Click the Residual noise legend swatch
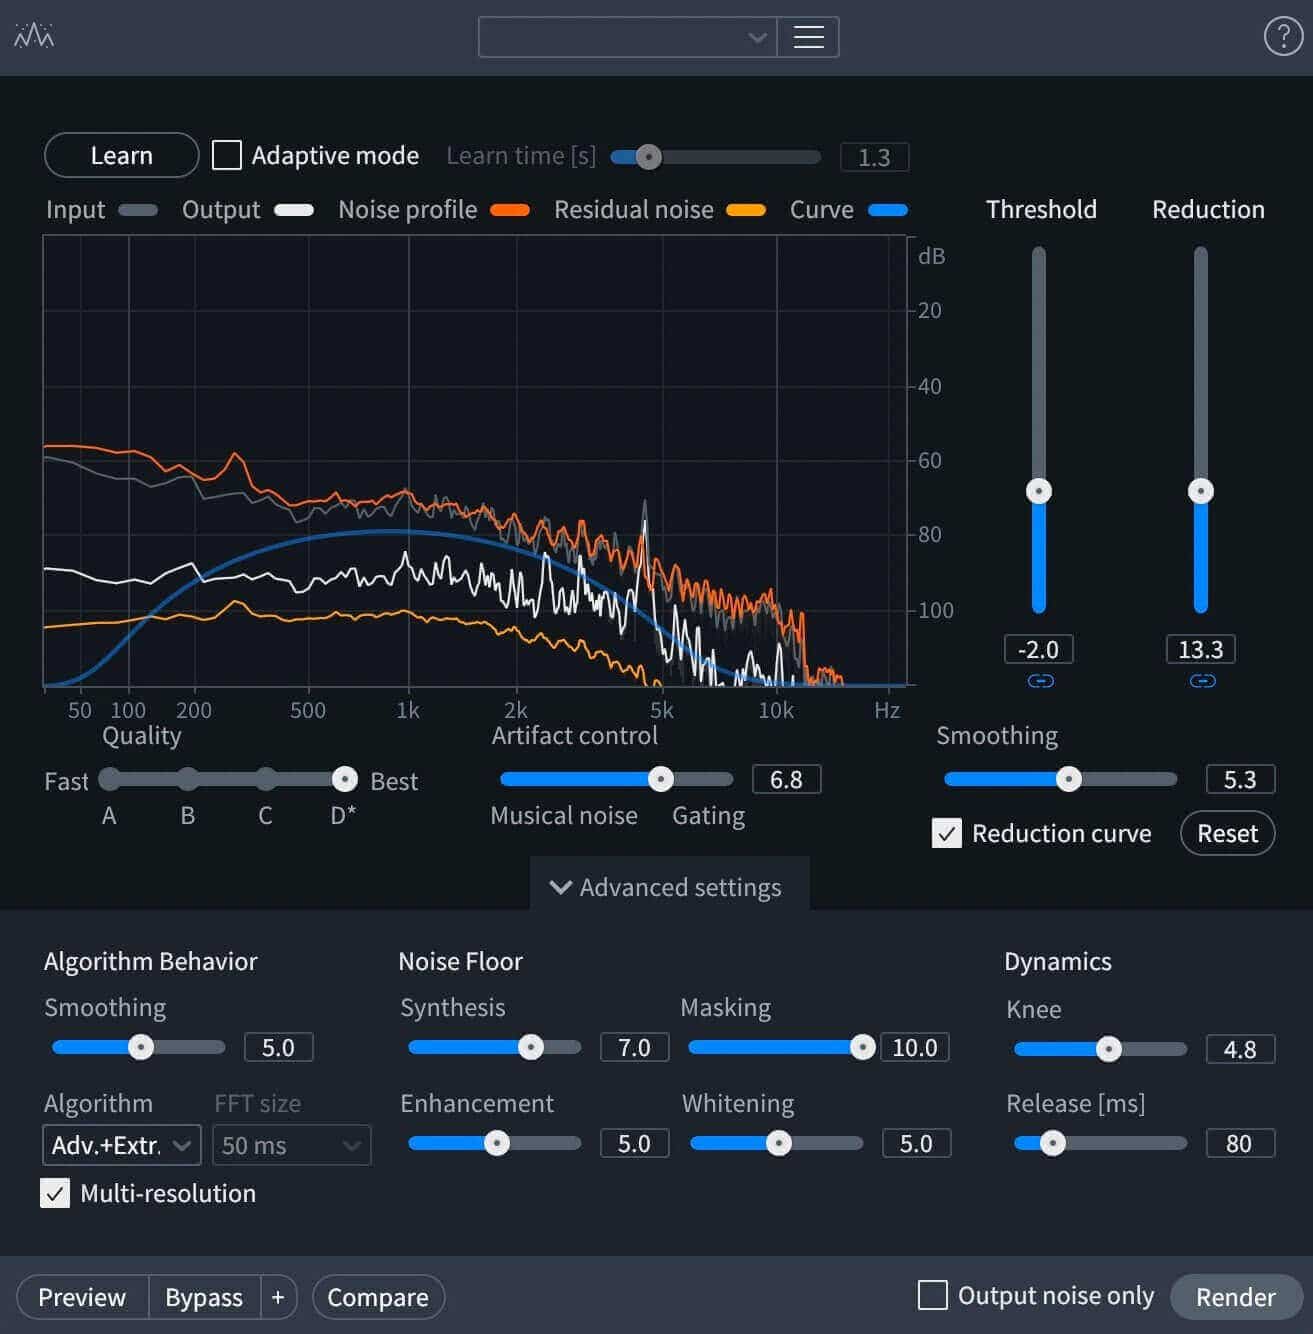1313x1334 pixels. [x=746, y=210]
